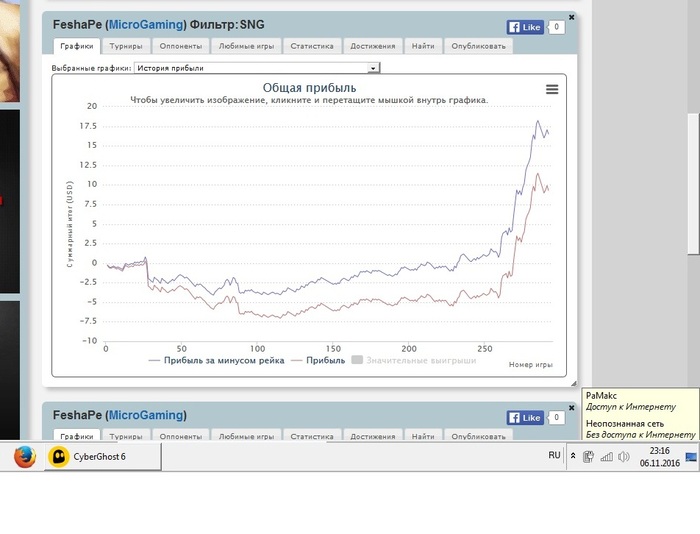Toggle legend series Прибыль
This screenshot has height=534, width=700.
[x=318, y=360]
